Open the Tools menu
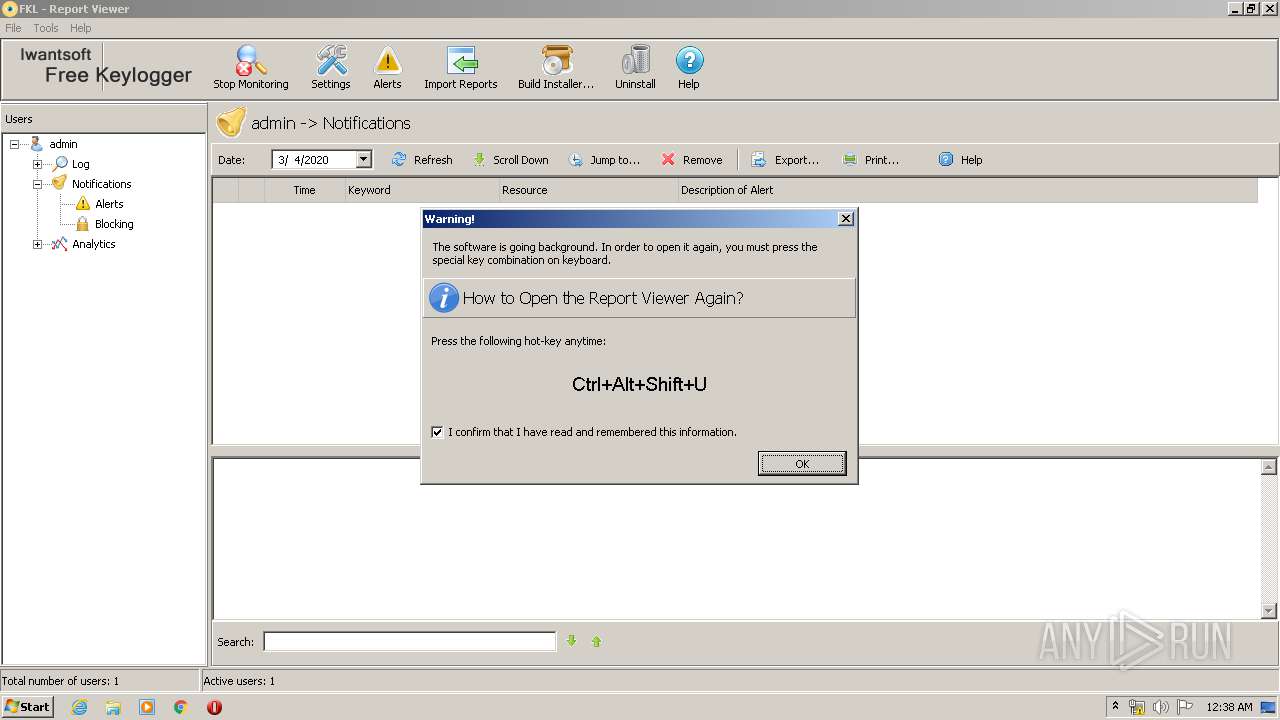Image resolution: width=1280 pixels, height=720 pixels. pyautogui.click(x=46, y=28)
